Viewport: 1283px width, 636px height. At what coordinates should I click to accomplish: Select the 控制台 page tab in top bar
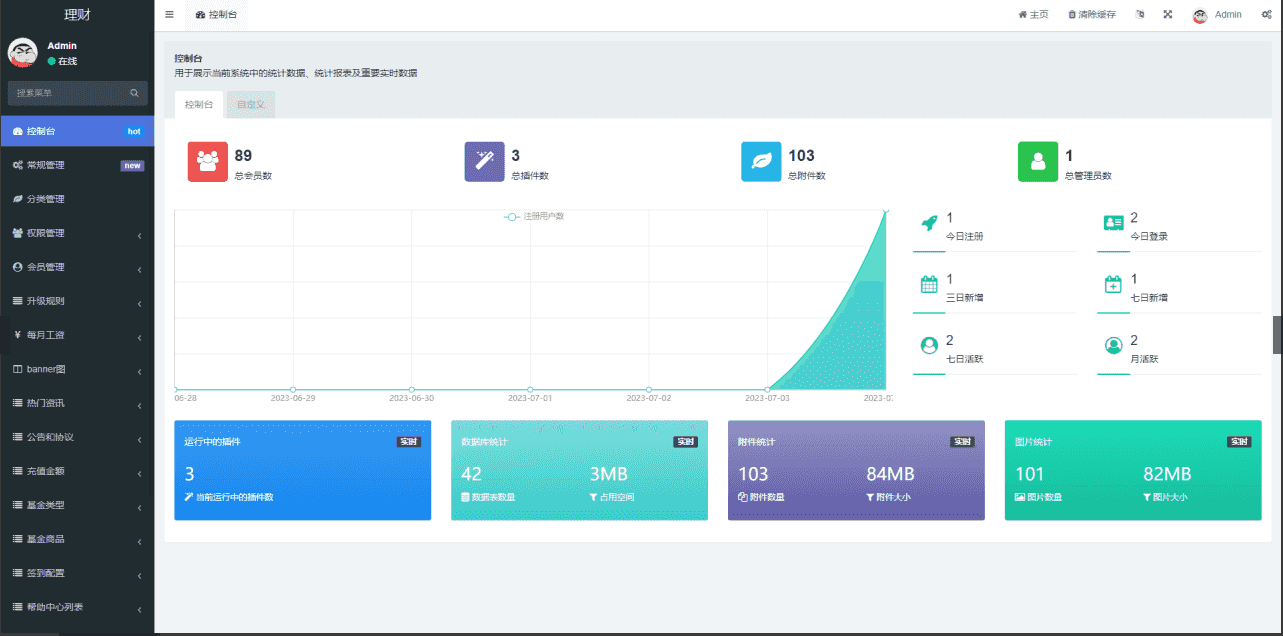pyautogui.click(x=216, y=15)
